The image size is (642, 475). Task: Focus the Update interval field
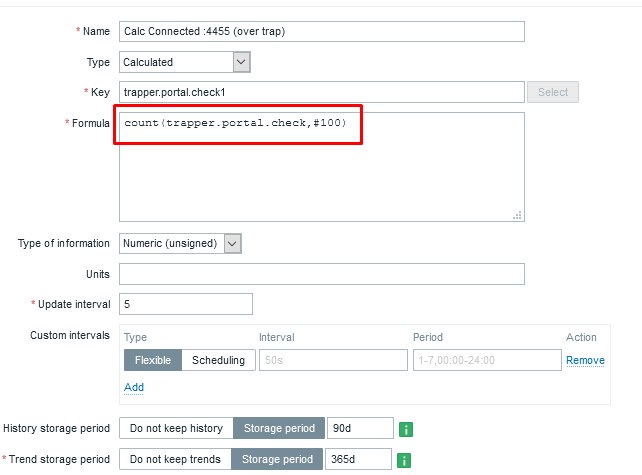point(186,304)
